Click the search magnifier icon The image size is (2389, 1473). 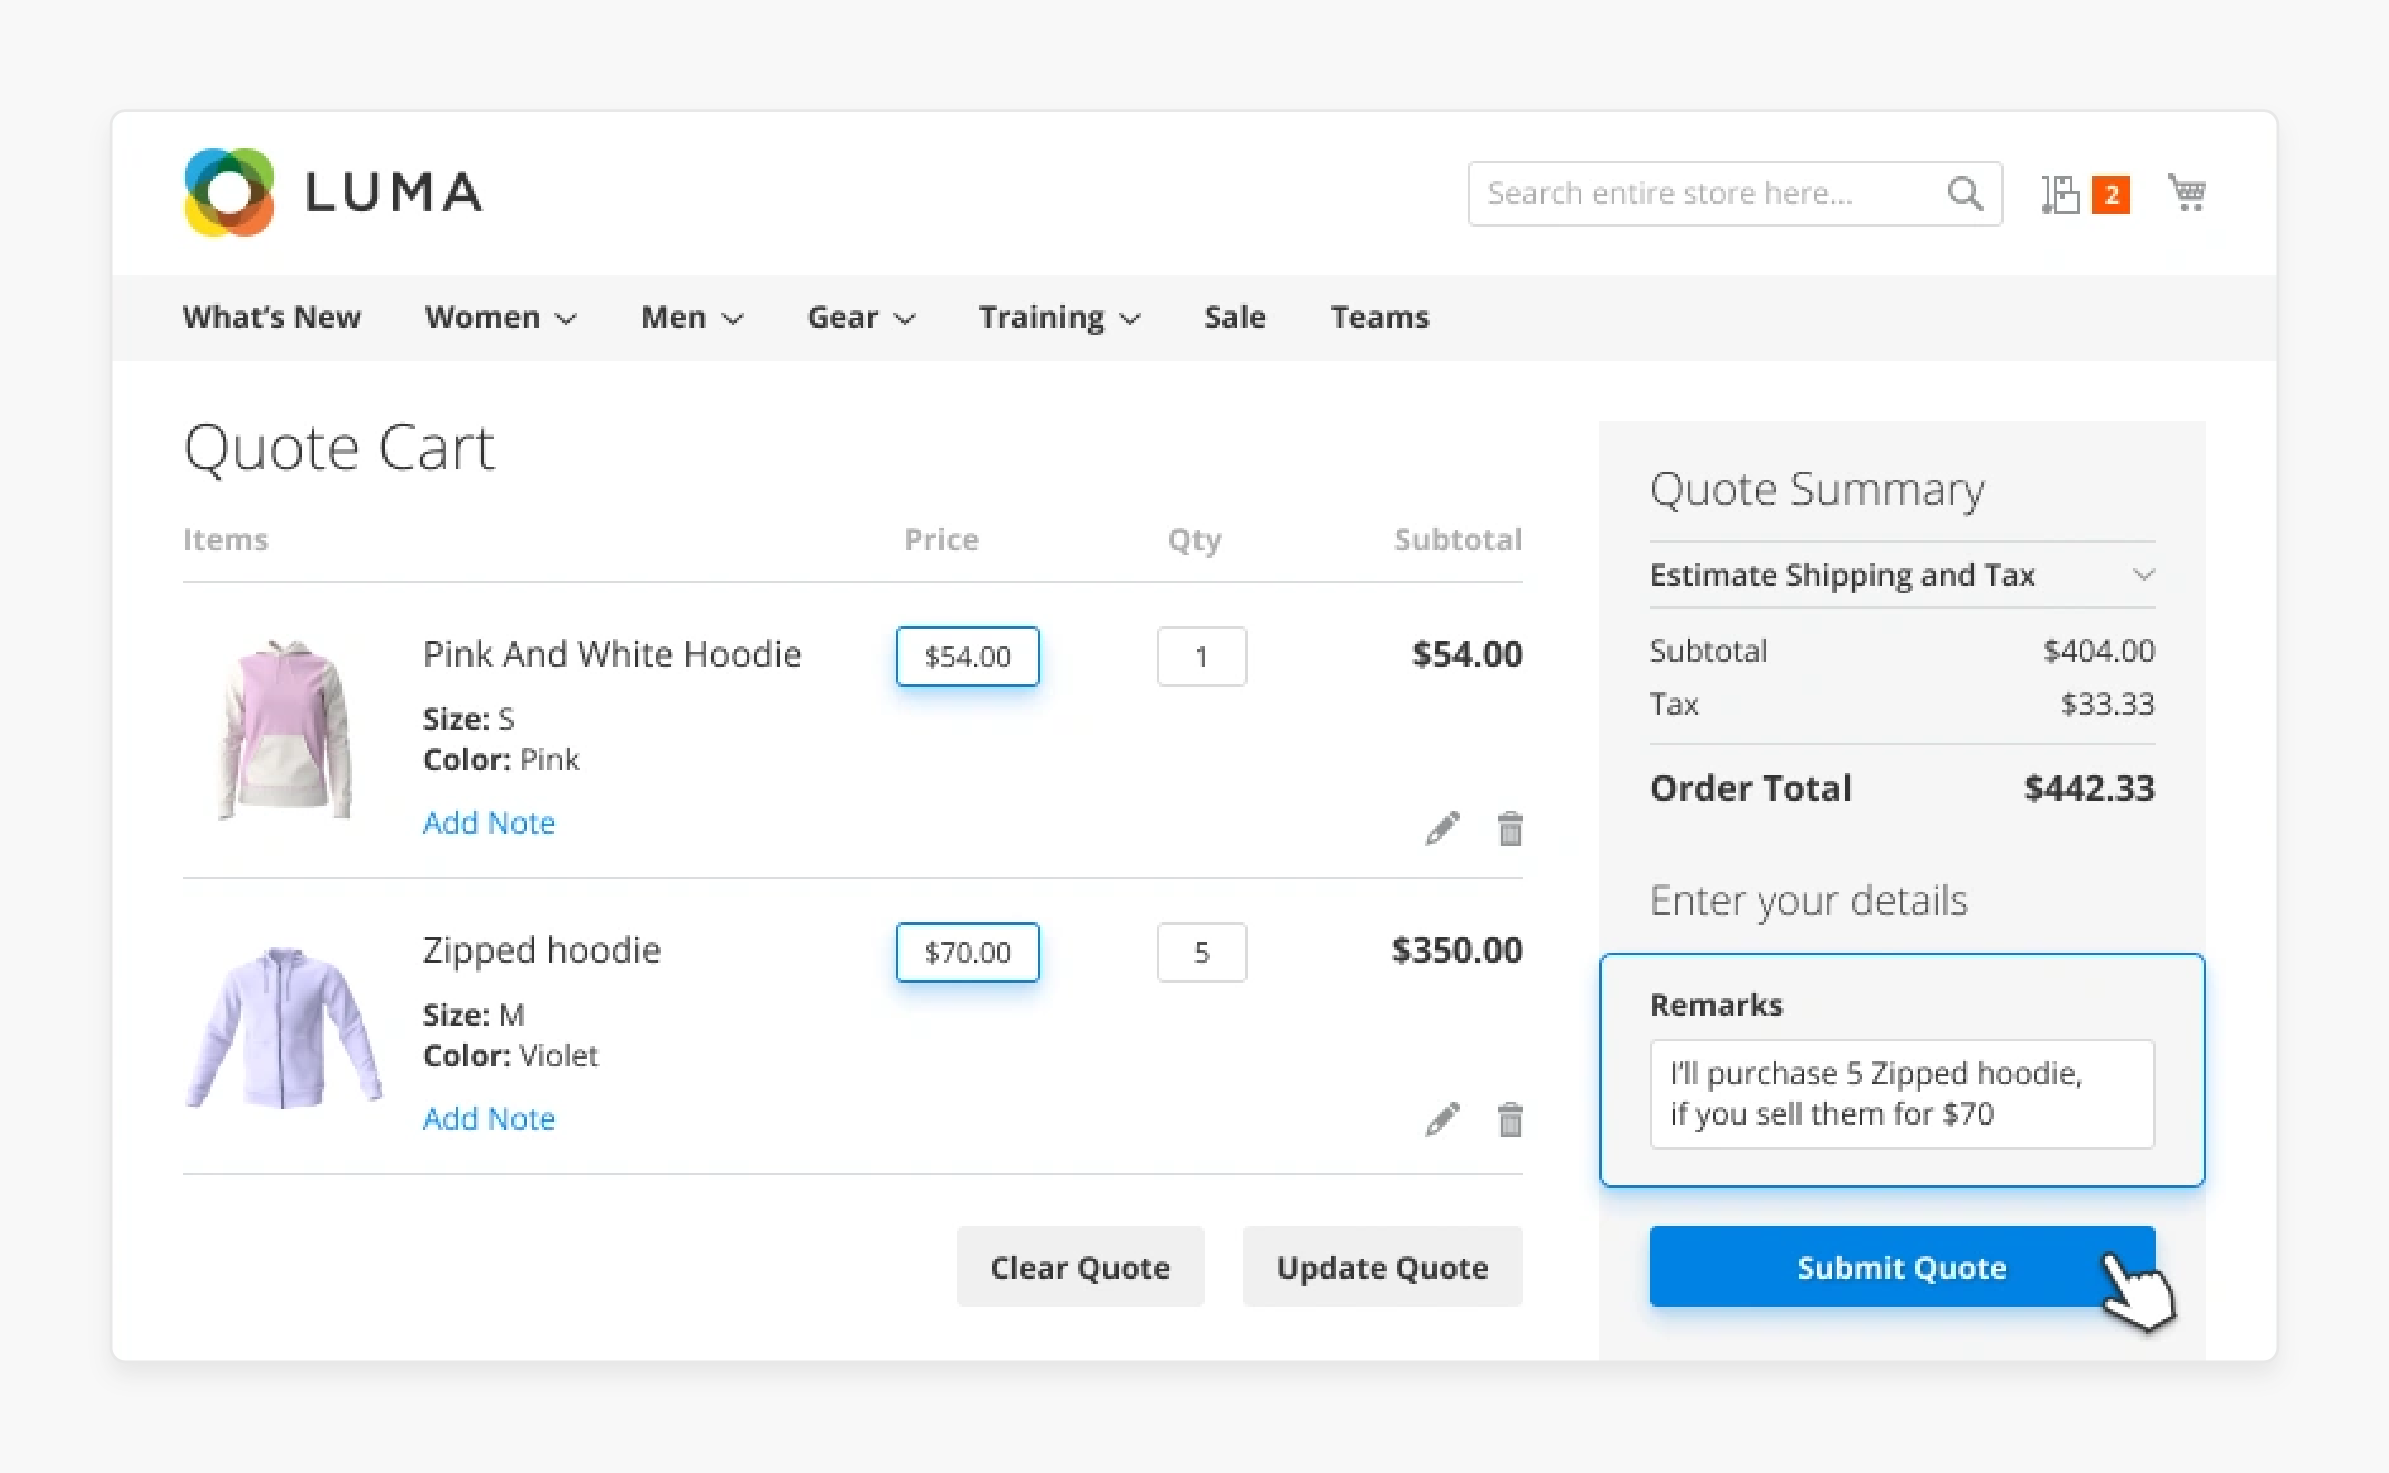click(1965, 193)
